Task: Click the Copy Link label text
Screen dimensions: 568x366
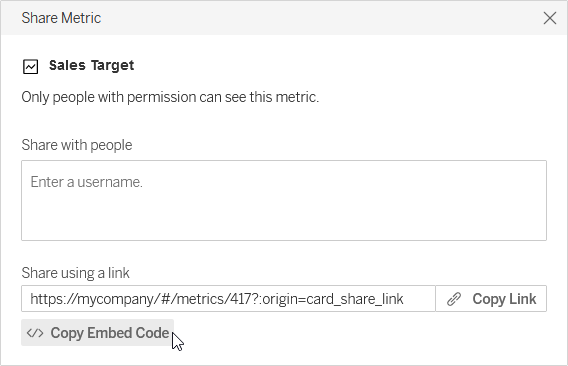Action: pyautogui.click(x=504, y=299)
